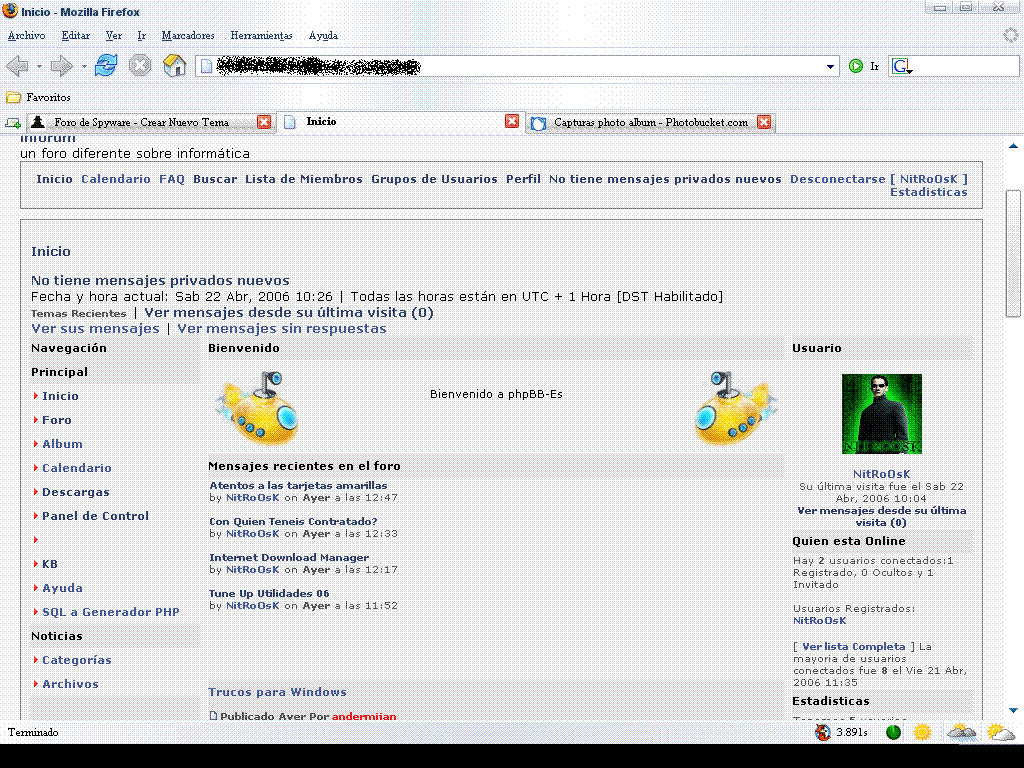1024x768 pixels.
Task: Open SQL a Generador PHP link
Action: [110, 612]
